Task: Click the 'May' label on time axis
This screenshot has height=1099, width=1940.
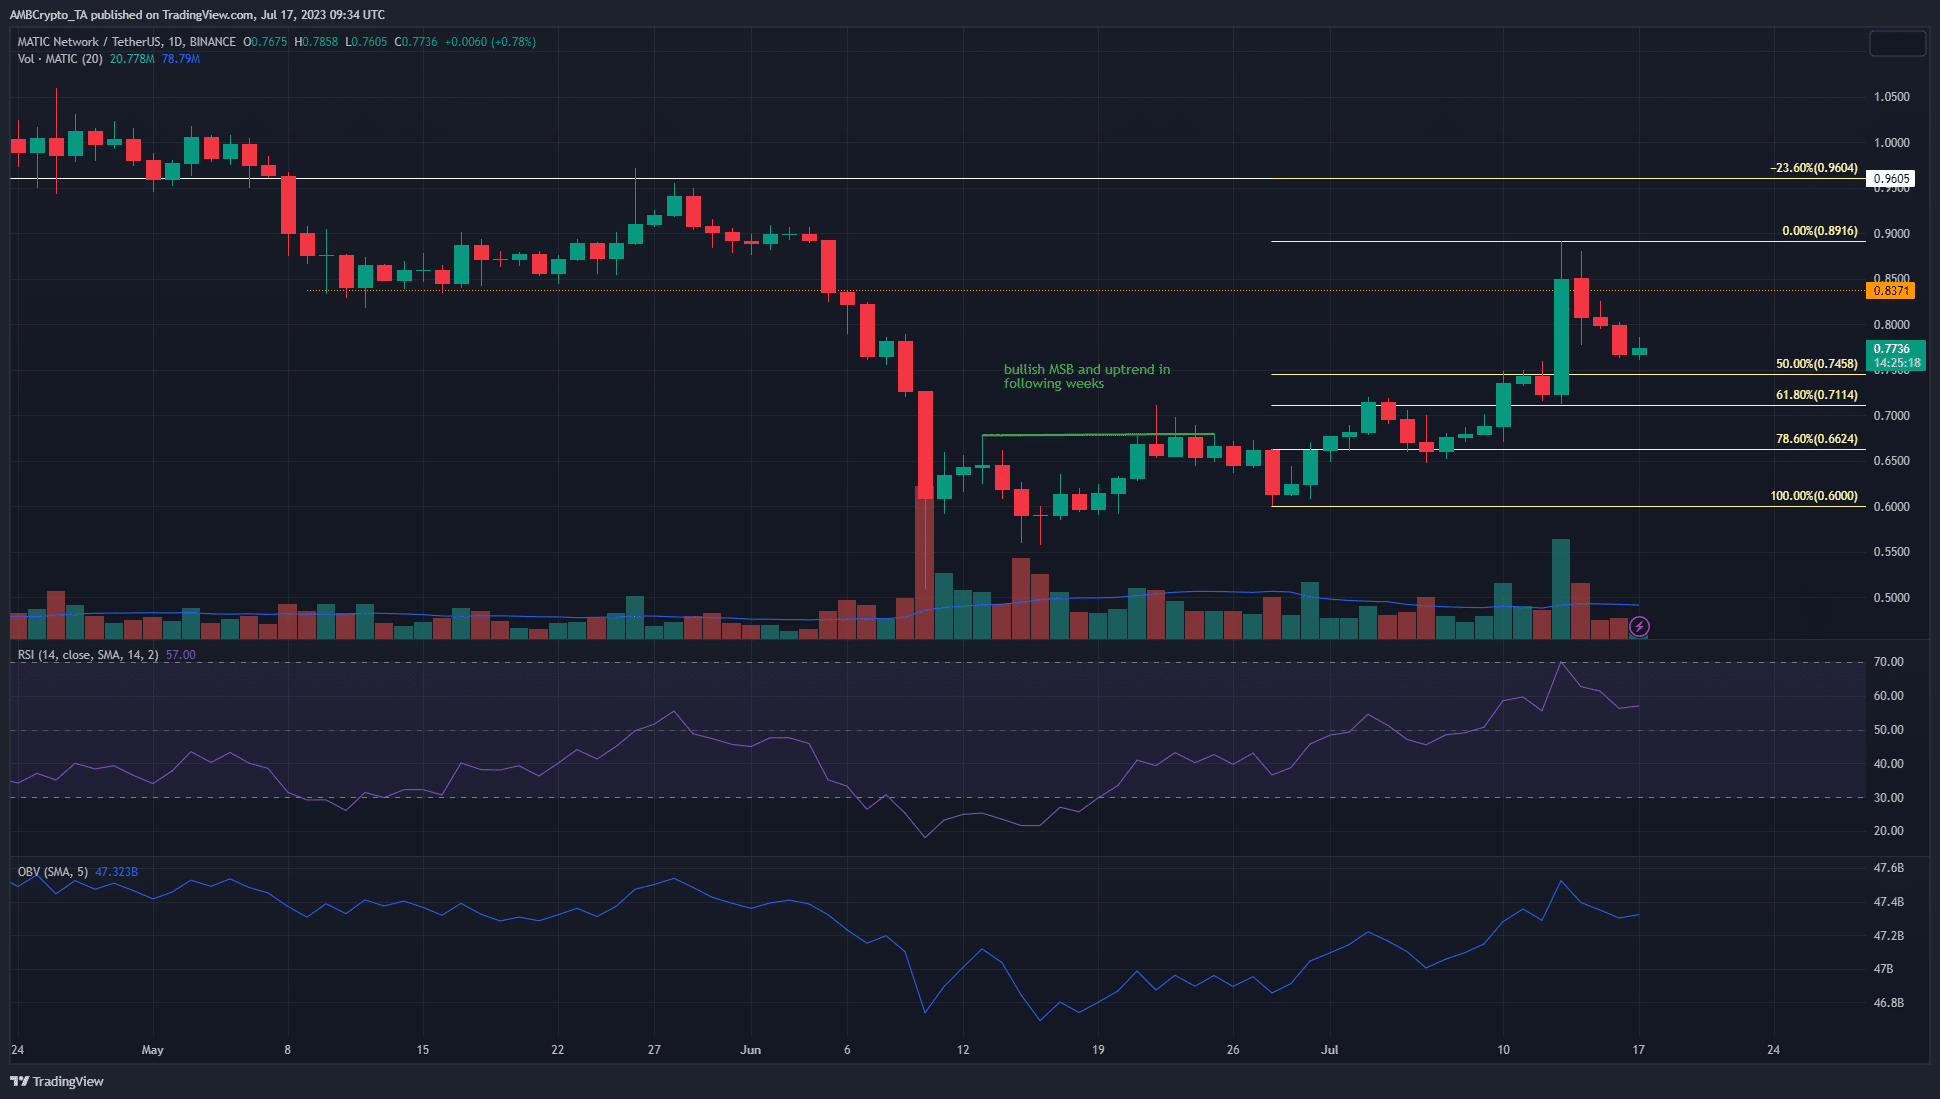Action: coord(152,1050)
